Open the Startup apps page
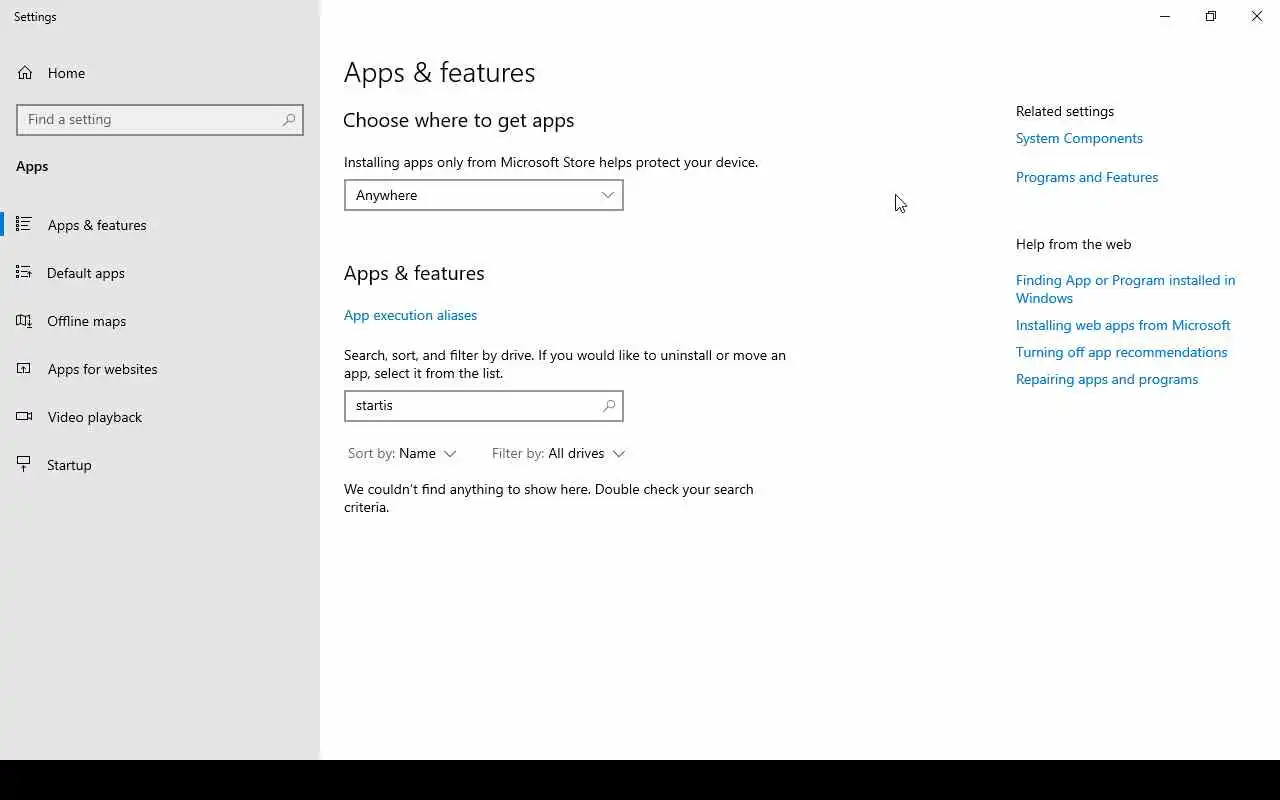 (160, 465)
